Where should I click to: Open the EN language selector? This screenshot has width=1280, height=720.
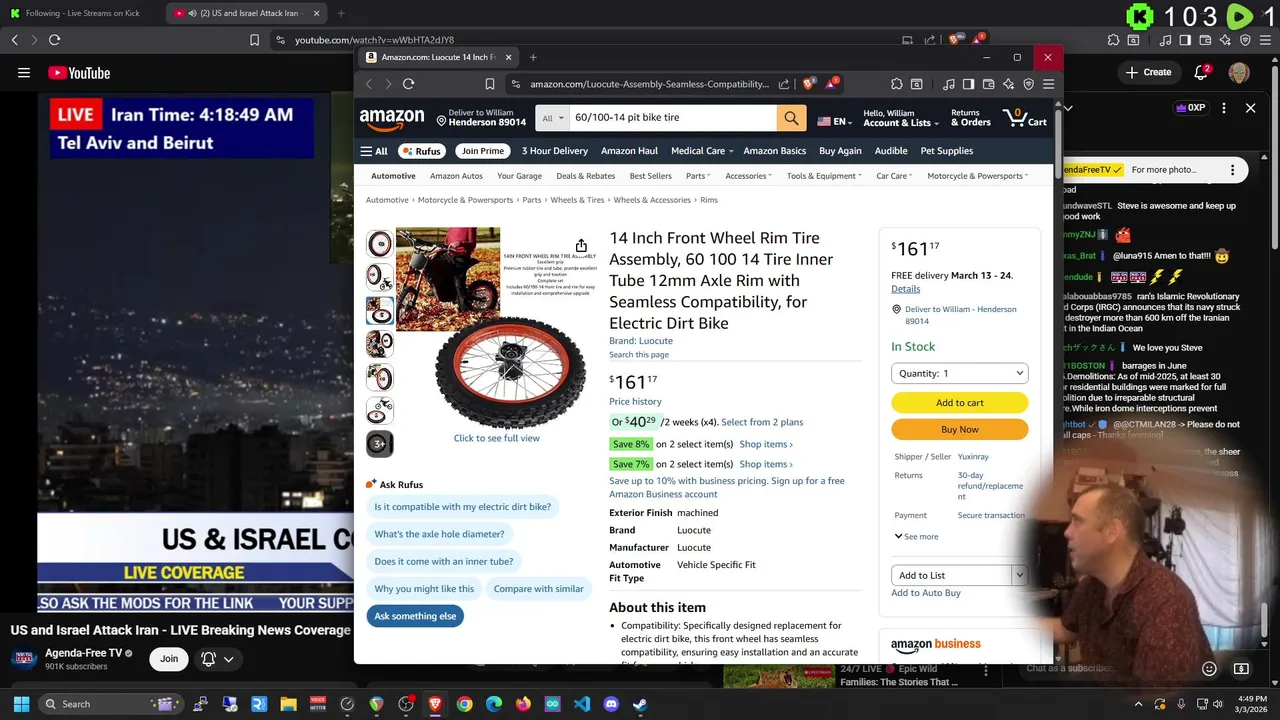(x=834, y=121)
